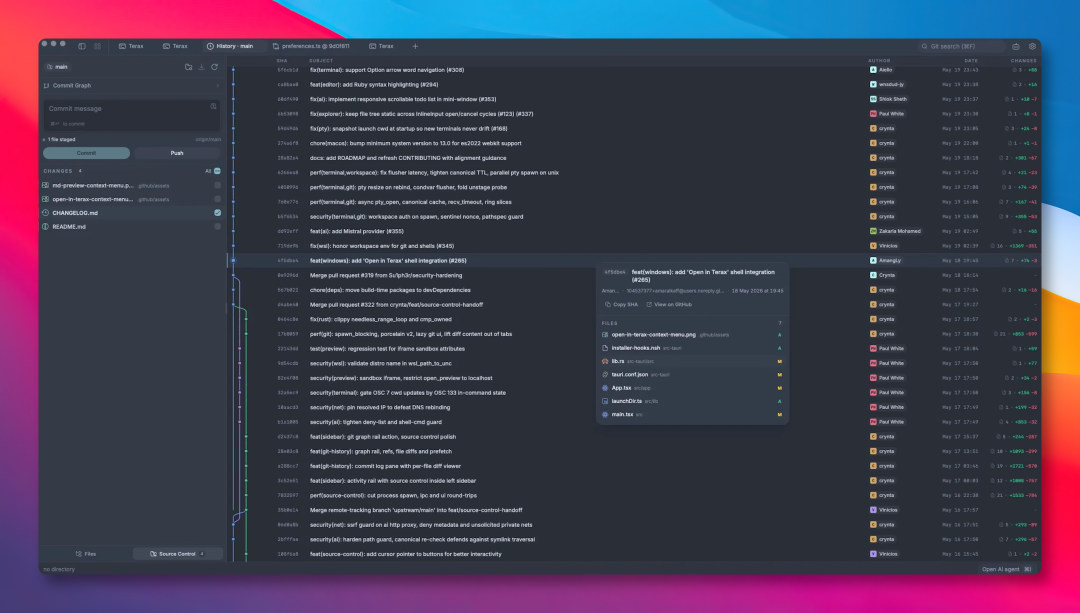The width and height of the screenshot is (1080, 613).
Task: Add a new tab with the plus icon
Action: [415, 46]
